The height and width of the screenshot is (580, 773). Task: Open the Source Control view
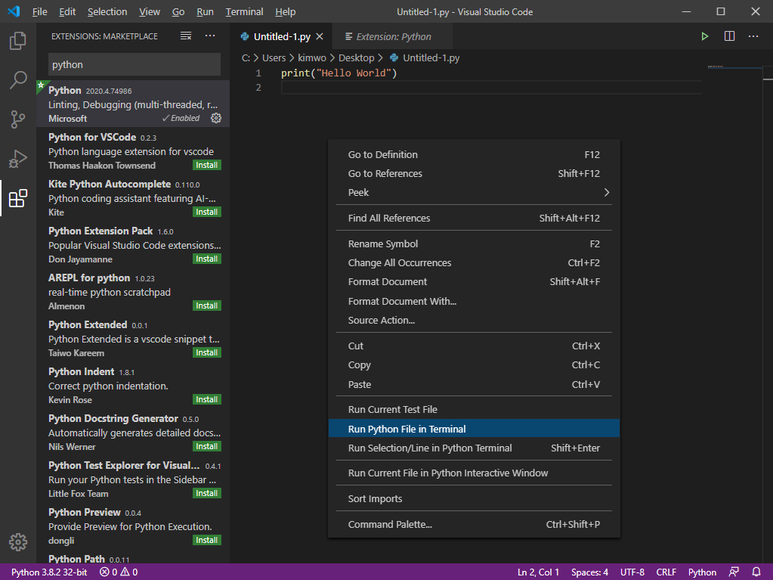coord(18,119)
